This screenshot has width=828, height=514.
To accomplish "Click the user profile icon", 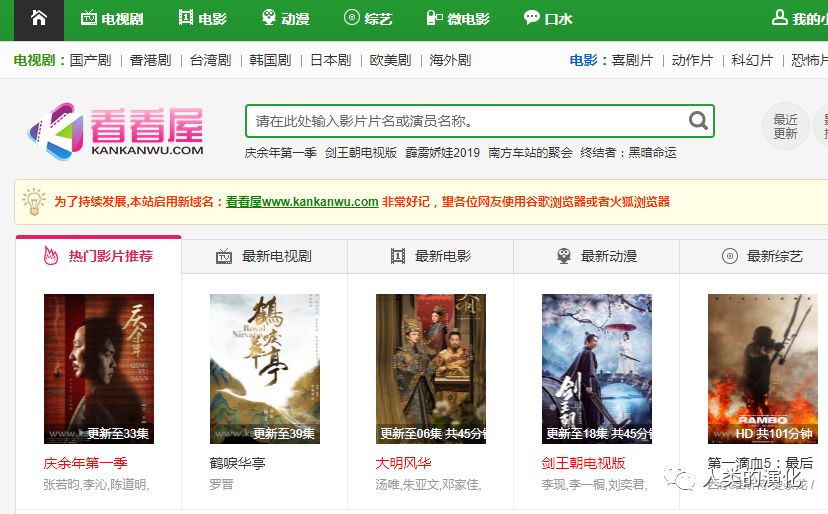I will (779, 18).
